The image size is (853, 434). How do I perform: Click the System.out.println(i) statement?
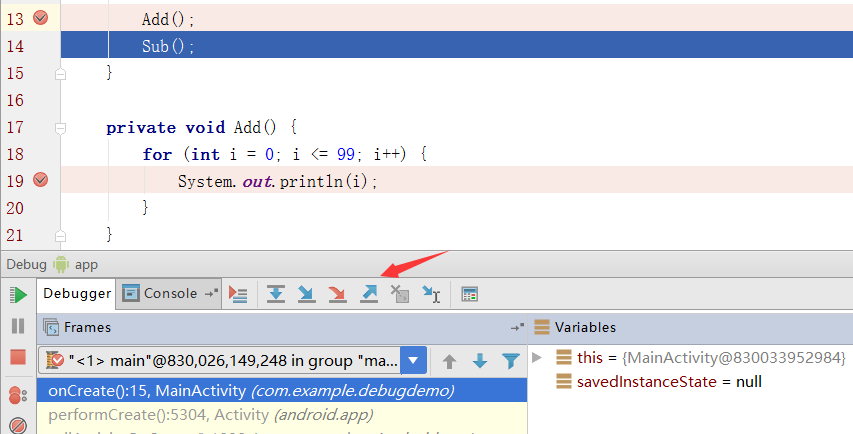pos(277,181)
